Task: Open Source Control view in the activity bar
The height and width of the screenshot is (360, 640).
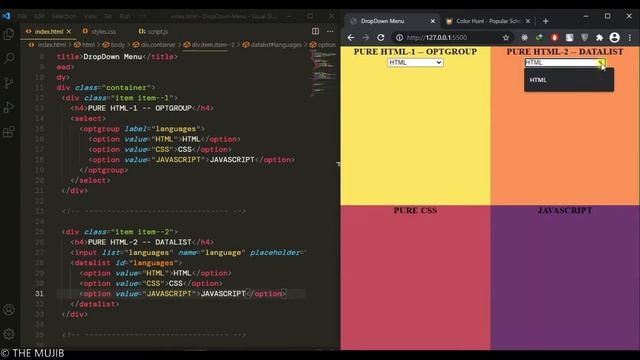Action: [9, 83]
